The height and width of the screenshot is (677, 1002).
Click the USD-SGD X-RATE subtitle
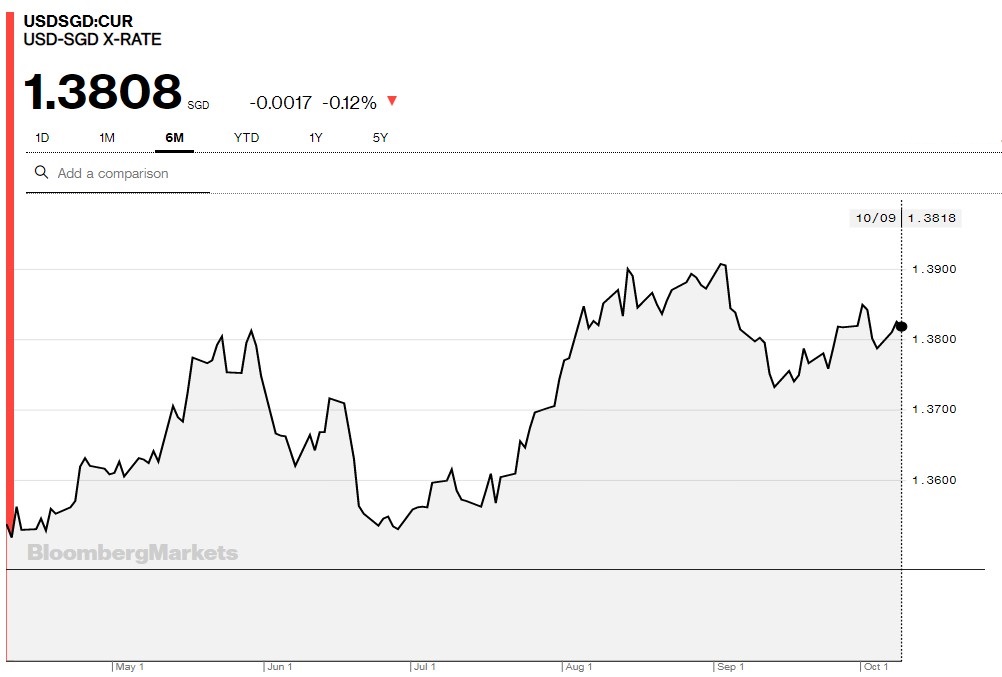click(x=93, y=40)
